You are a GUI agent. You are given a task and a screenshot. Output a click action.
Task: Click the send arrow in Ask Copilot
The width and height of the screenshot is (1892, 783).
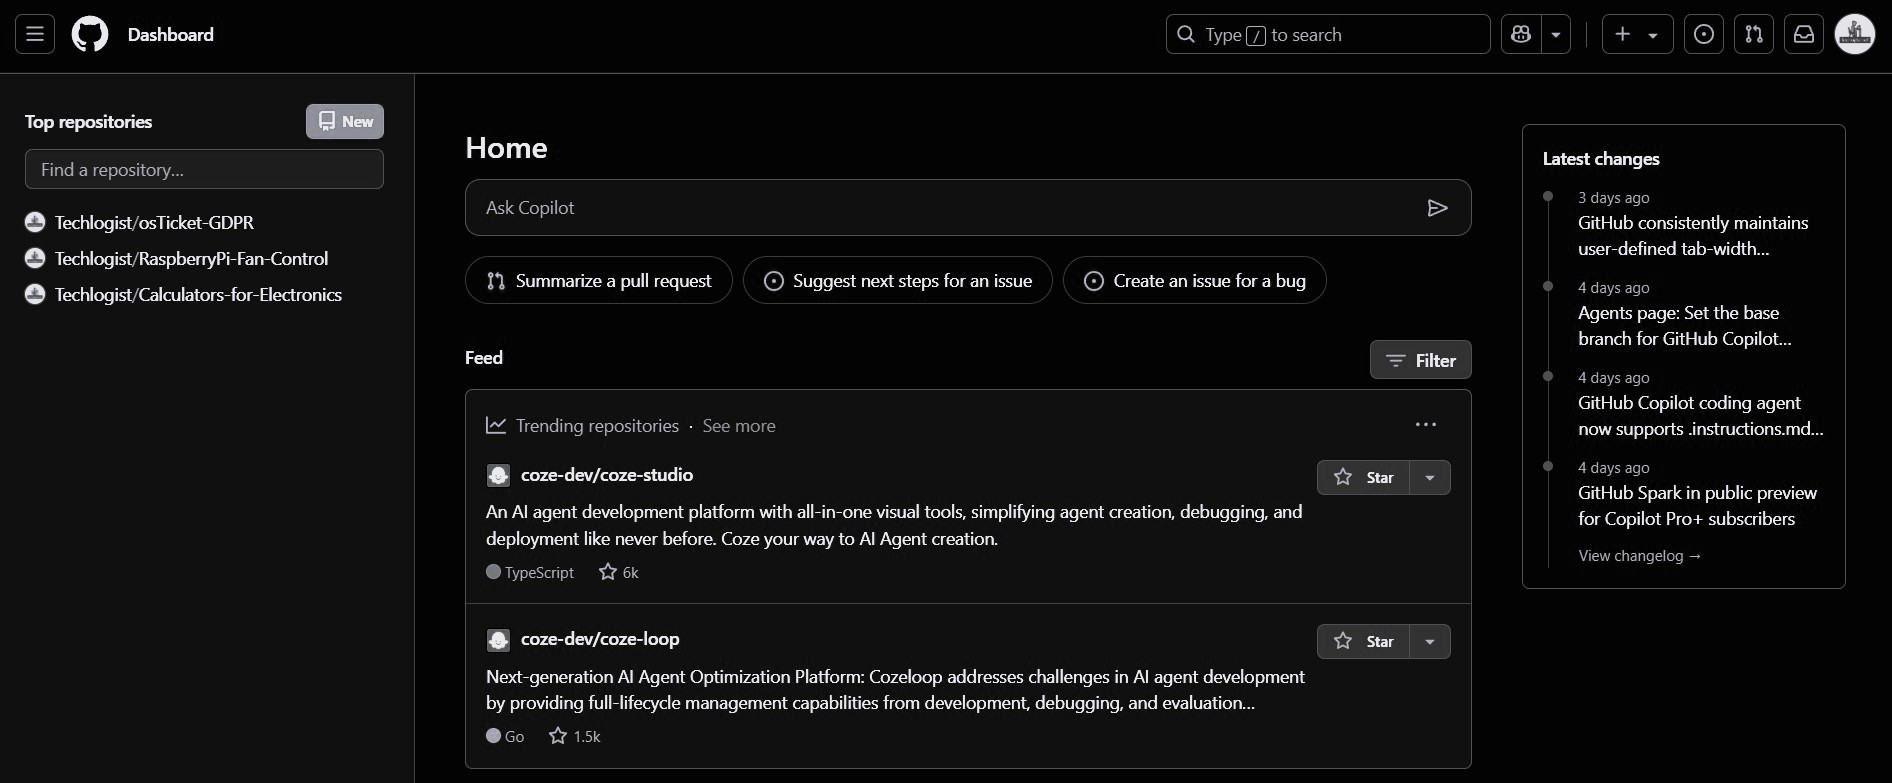1437,207
